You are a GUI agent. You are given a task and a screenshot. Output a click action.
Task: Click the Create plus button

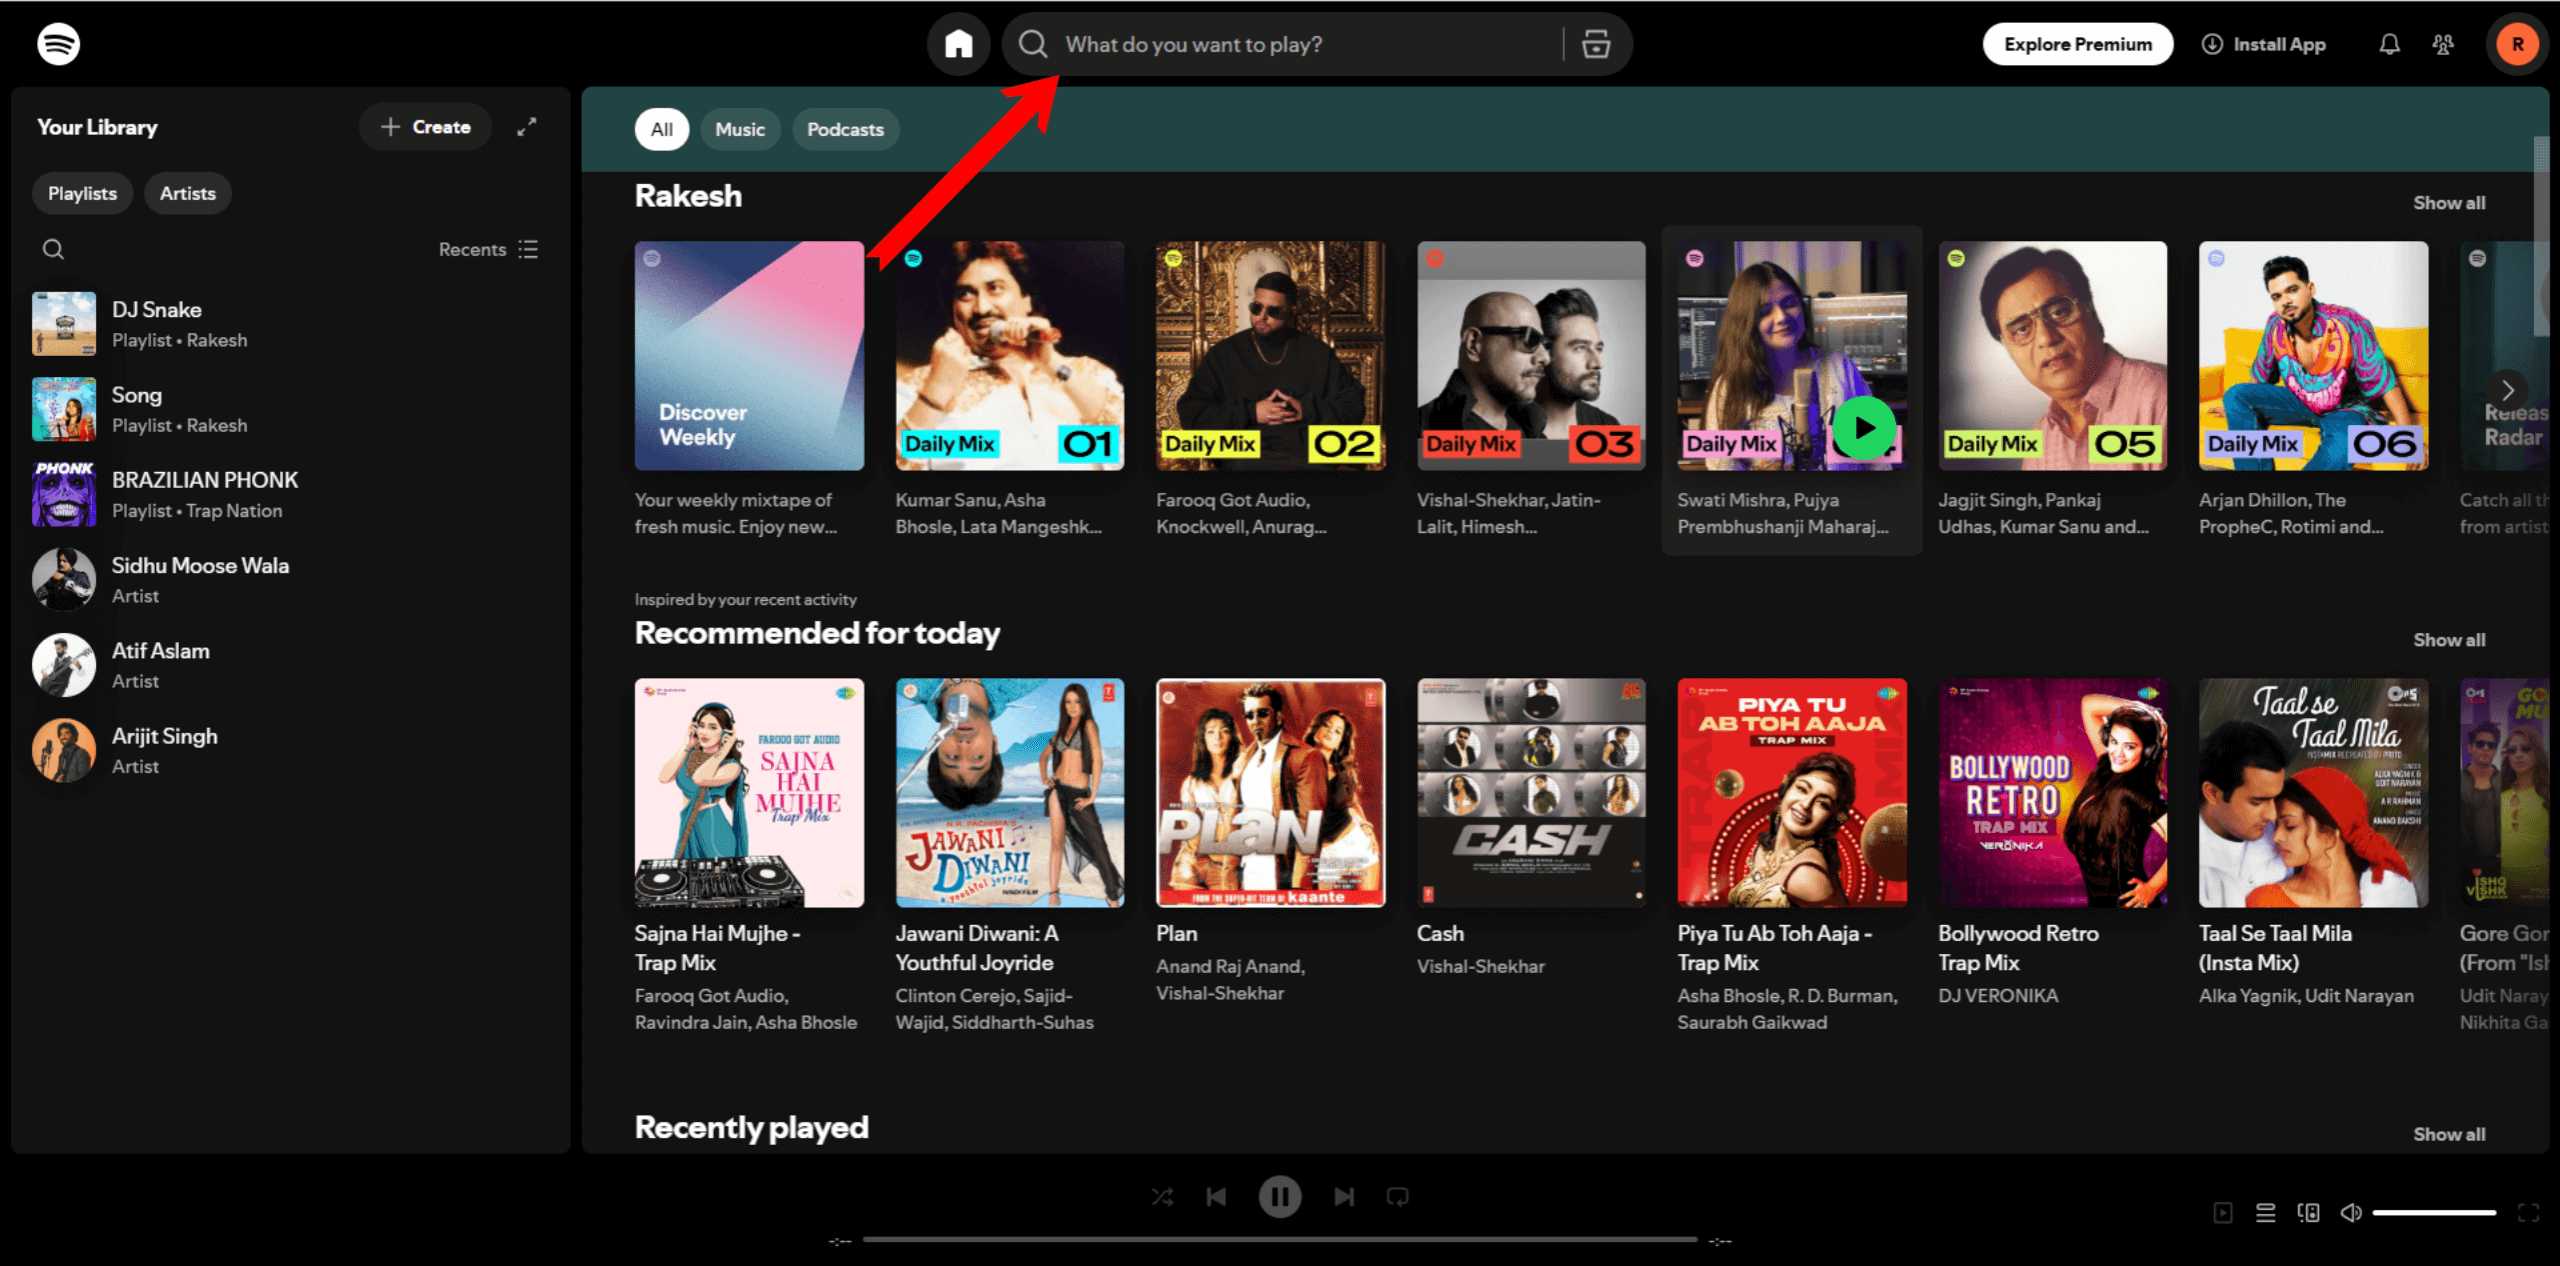426,127
